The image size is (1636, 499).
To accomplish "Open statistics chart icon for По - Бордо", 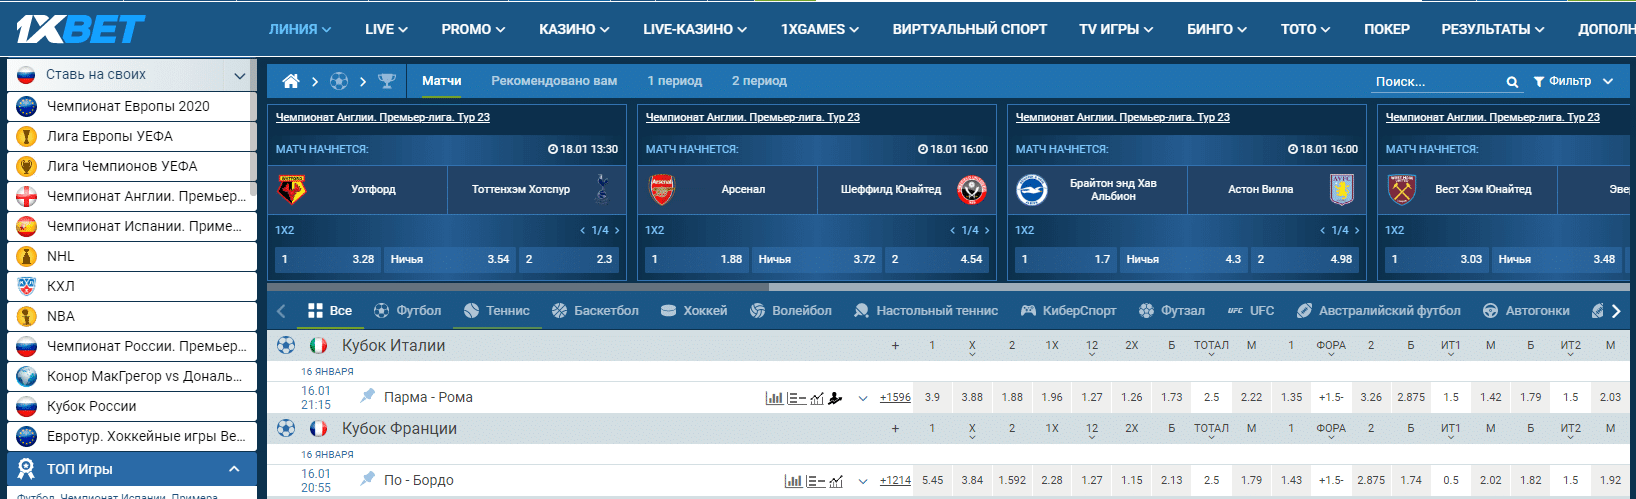I will [793, 481].
